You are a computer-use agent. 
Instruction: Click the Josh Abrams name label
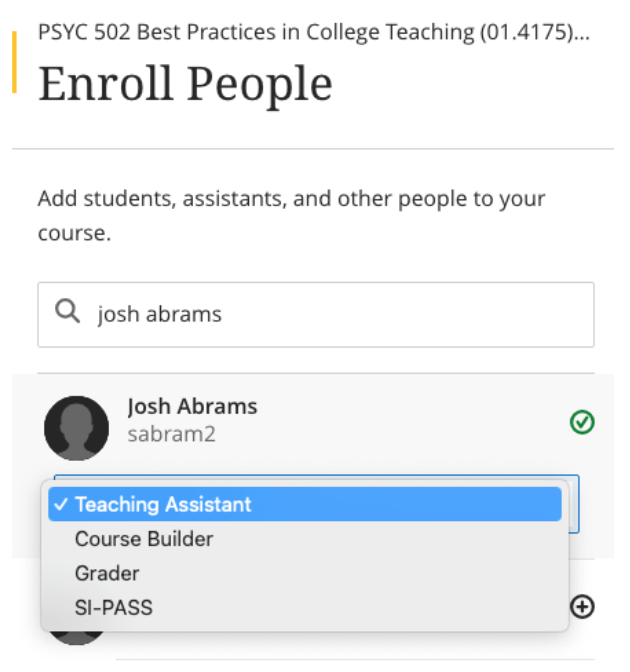click(x=192, y=406)
